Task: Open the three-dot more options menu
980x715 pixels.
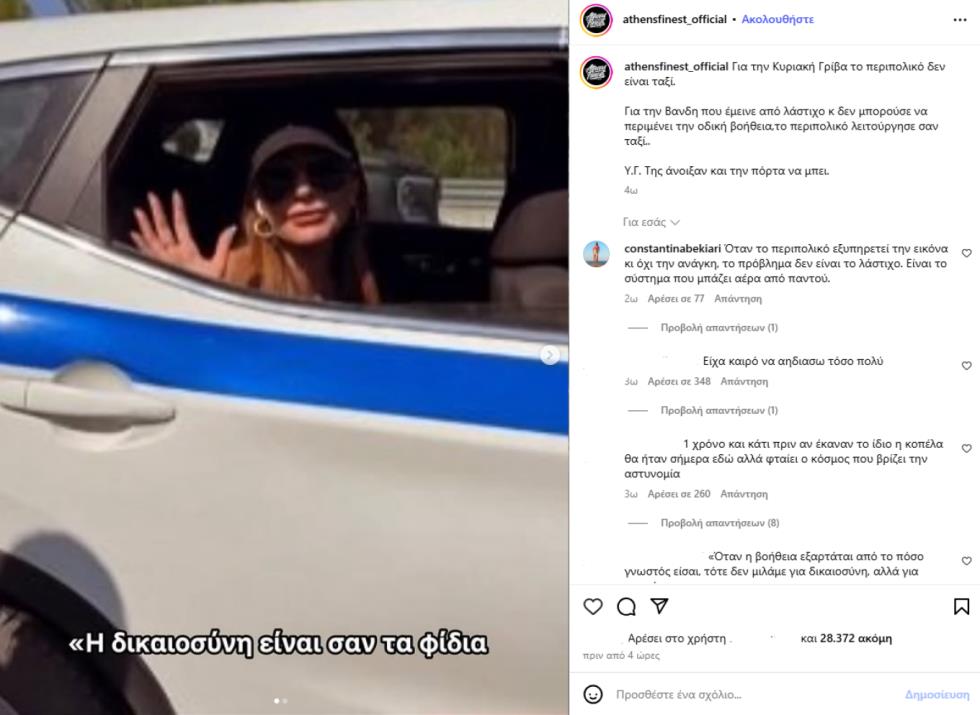Action: coord(960,20)
